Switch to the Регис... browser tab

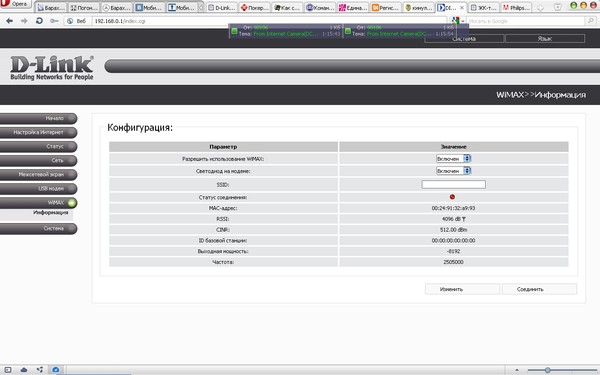pyautogui.click(x=386, y=7)
